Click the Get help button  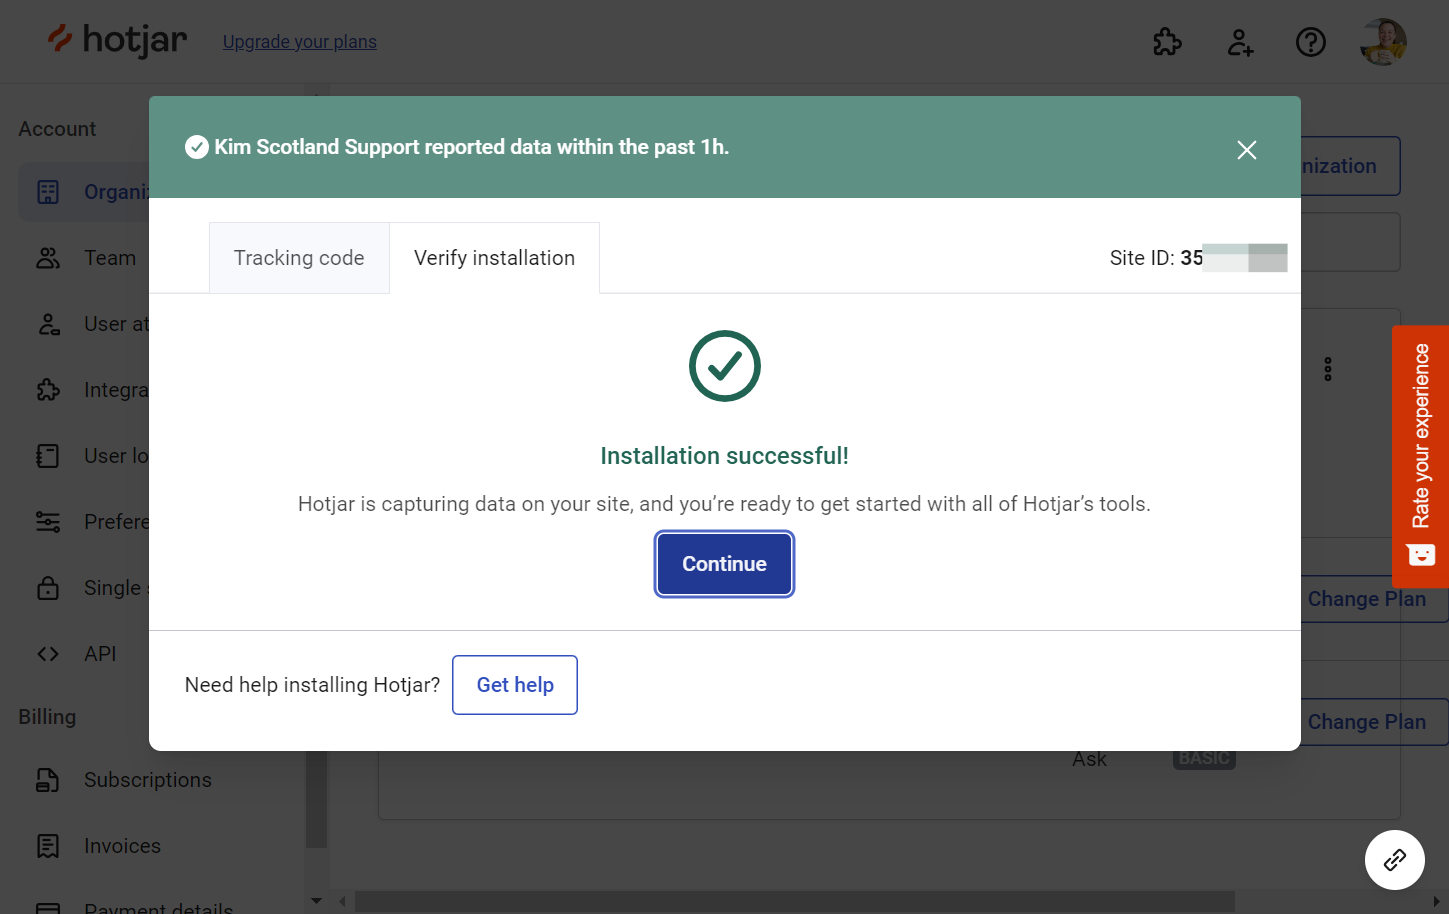515,685
